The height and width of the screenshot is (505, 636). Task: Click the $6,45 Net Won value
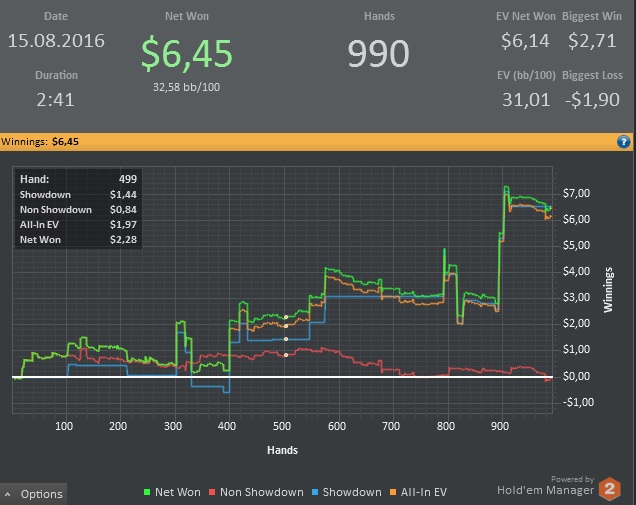tap(187, 53)
